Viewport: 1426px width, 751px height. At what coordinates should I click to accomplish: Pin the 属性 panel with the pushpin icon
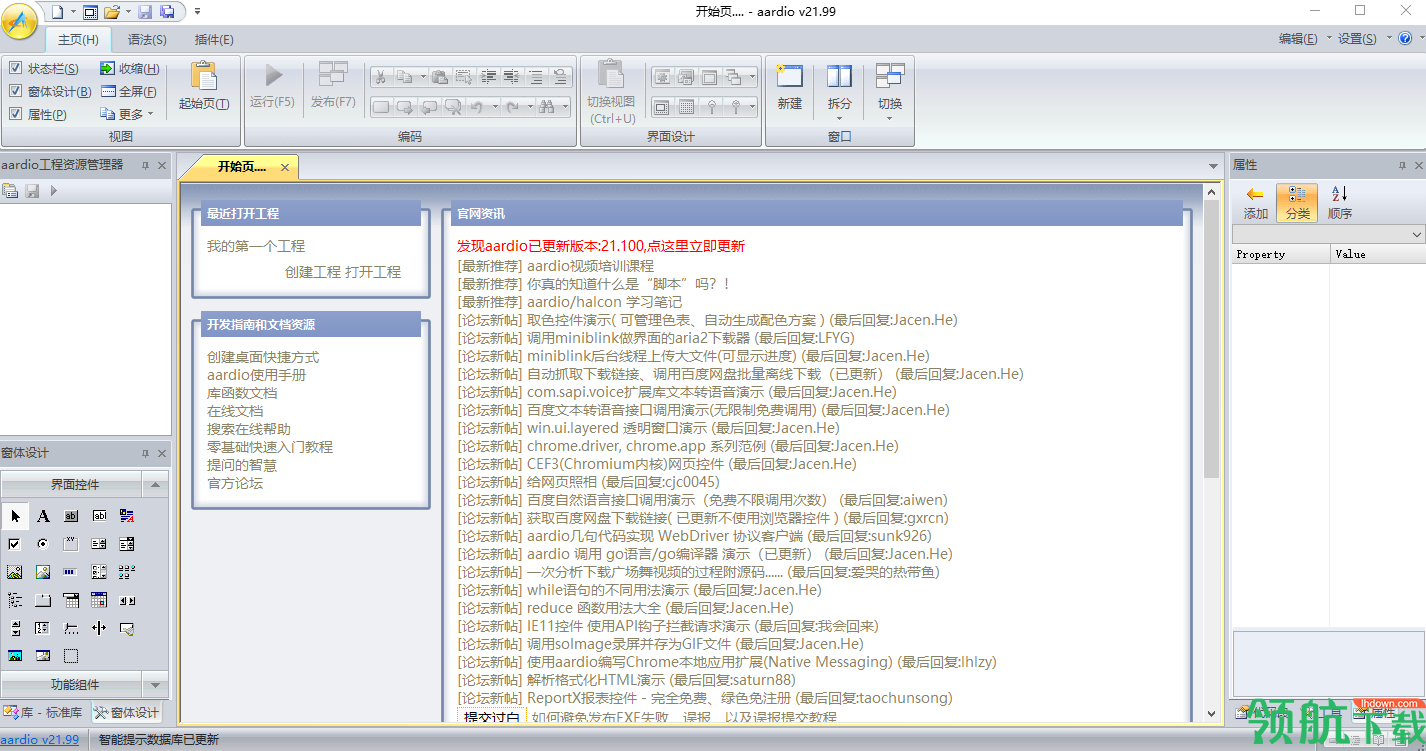point(1402,165)
